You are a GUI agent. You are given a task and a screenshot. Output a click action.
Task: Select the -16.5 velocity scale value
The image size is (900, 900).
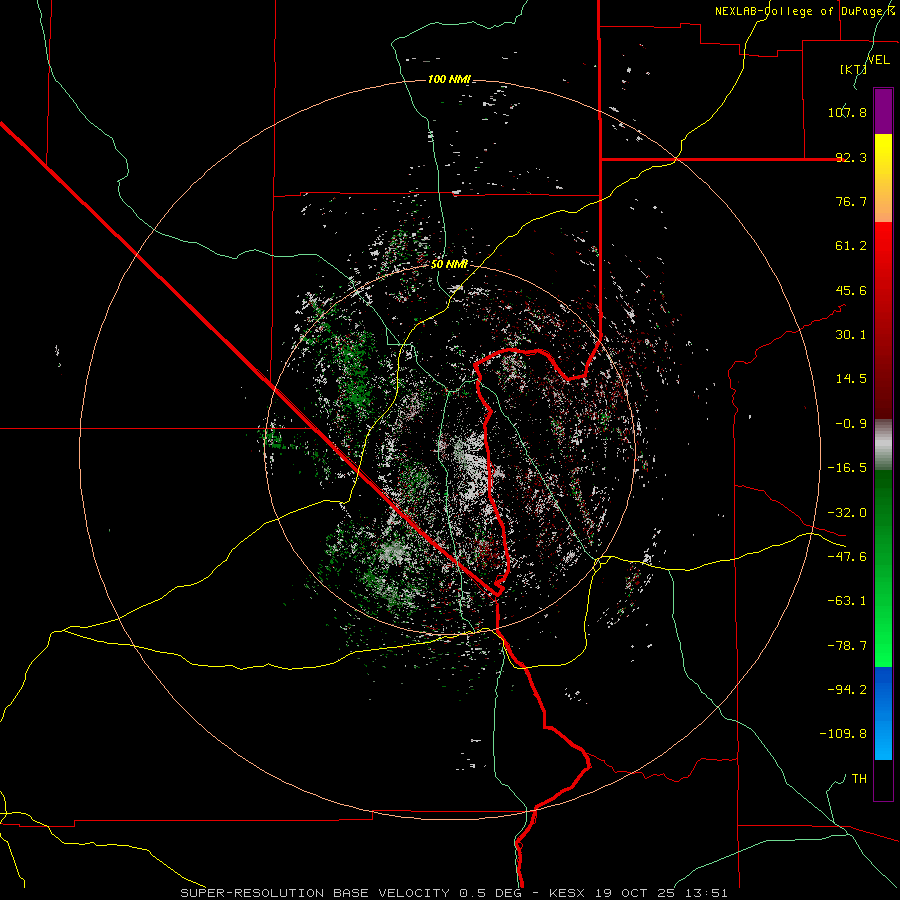[847, 468]
